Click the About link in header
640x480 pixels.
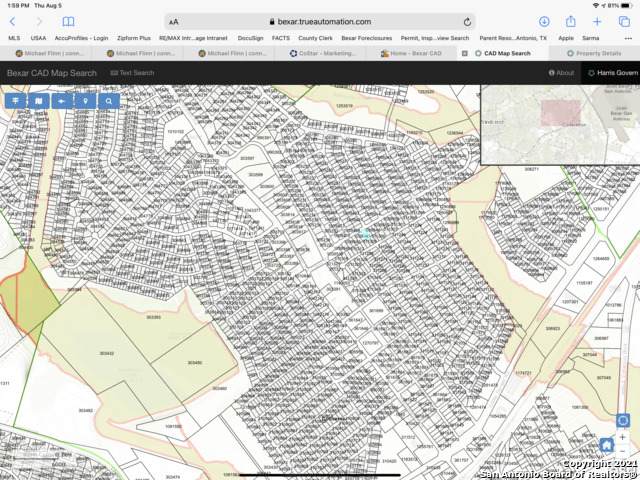561,73
